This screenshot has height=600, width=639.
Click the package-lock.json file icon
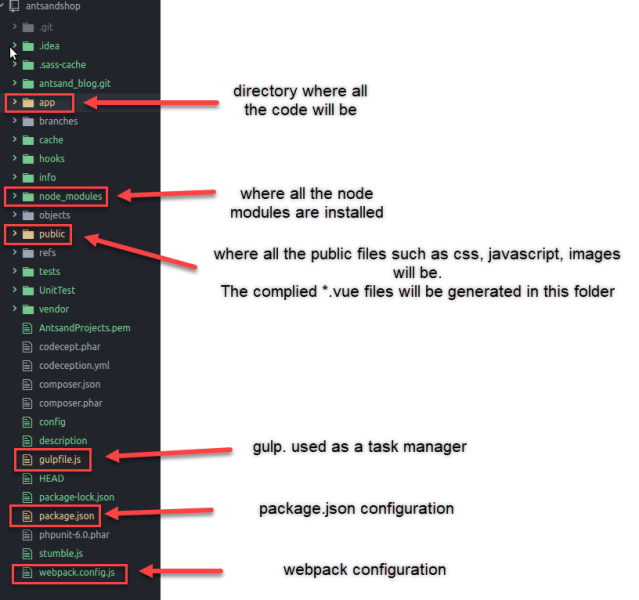27,497
